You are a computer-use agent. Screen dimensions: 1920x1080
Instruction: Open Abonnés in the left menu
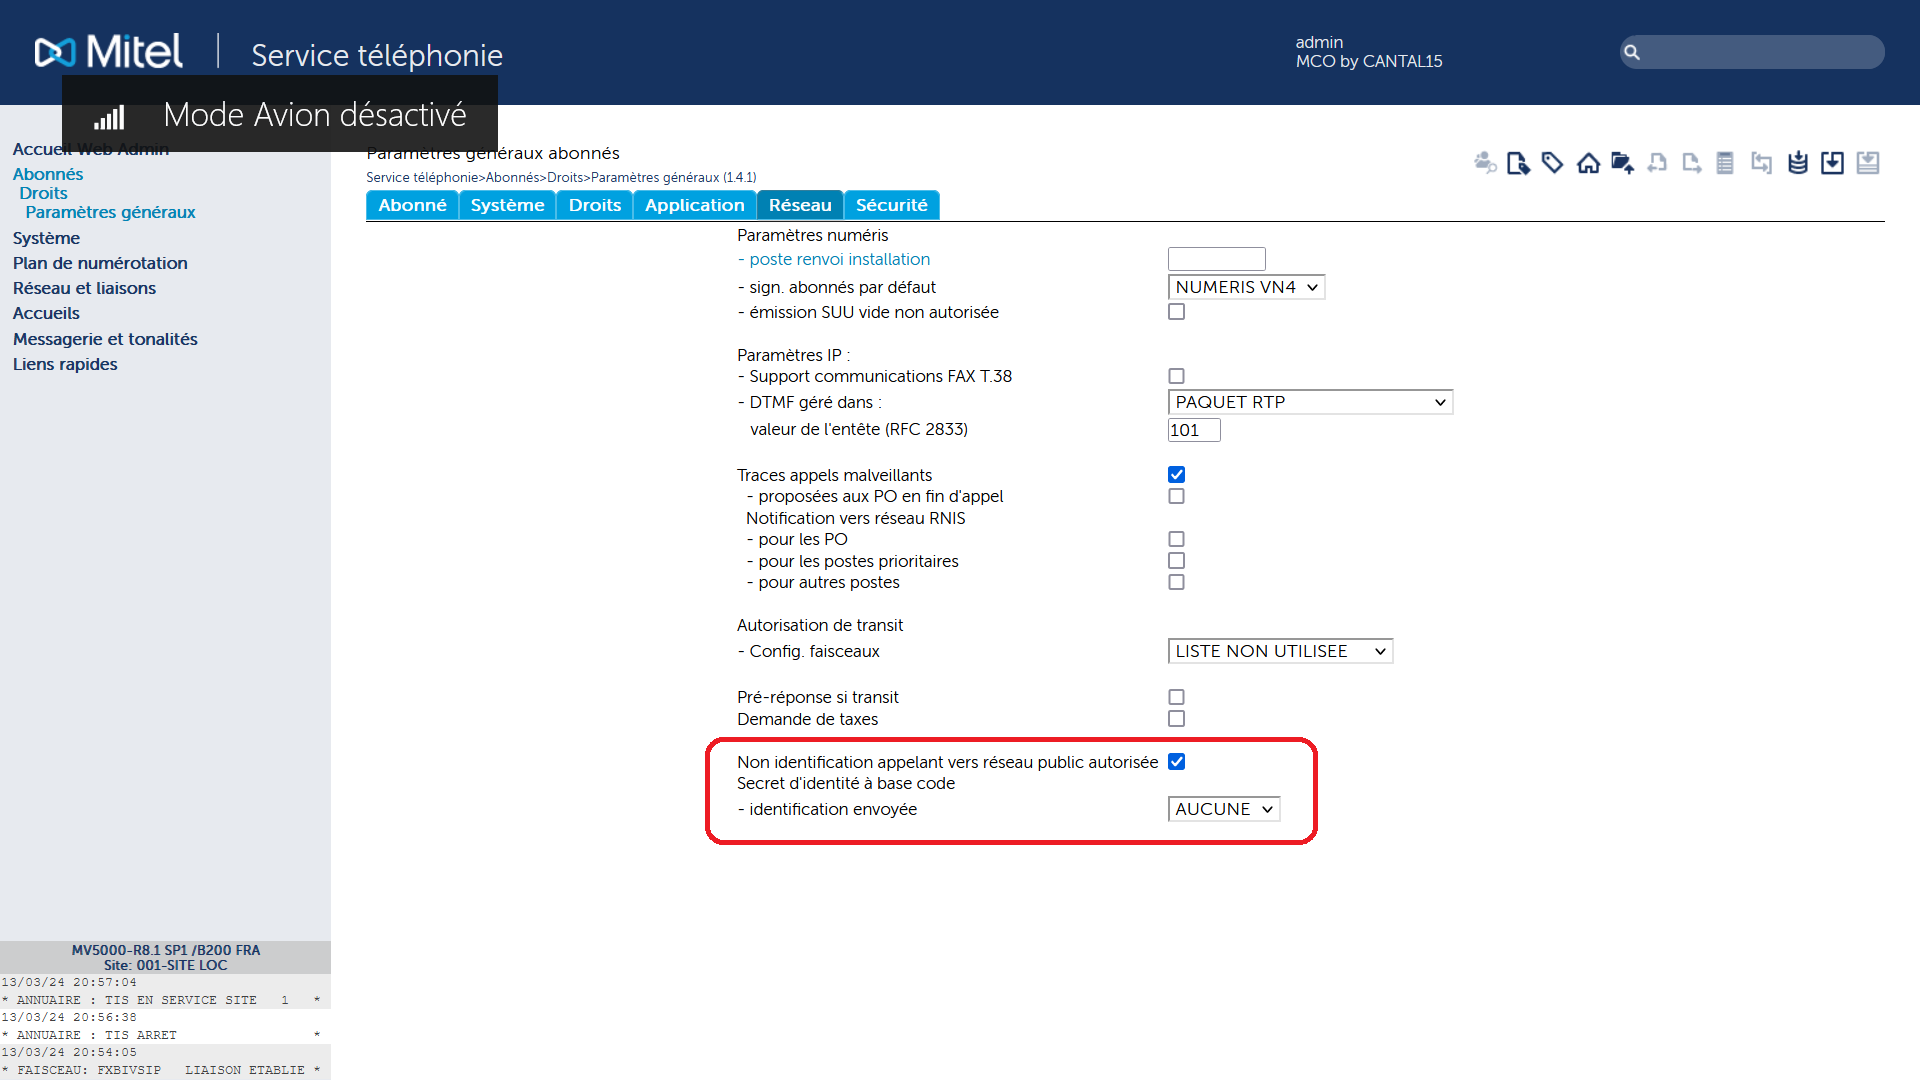[48, 174]
